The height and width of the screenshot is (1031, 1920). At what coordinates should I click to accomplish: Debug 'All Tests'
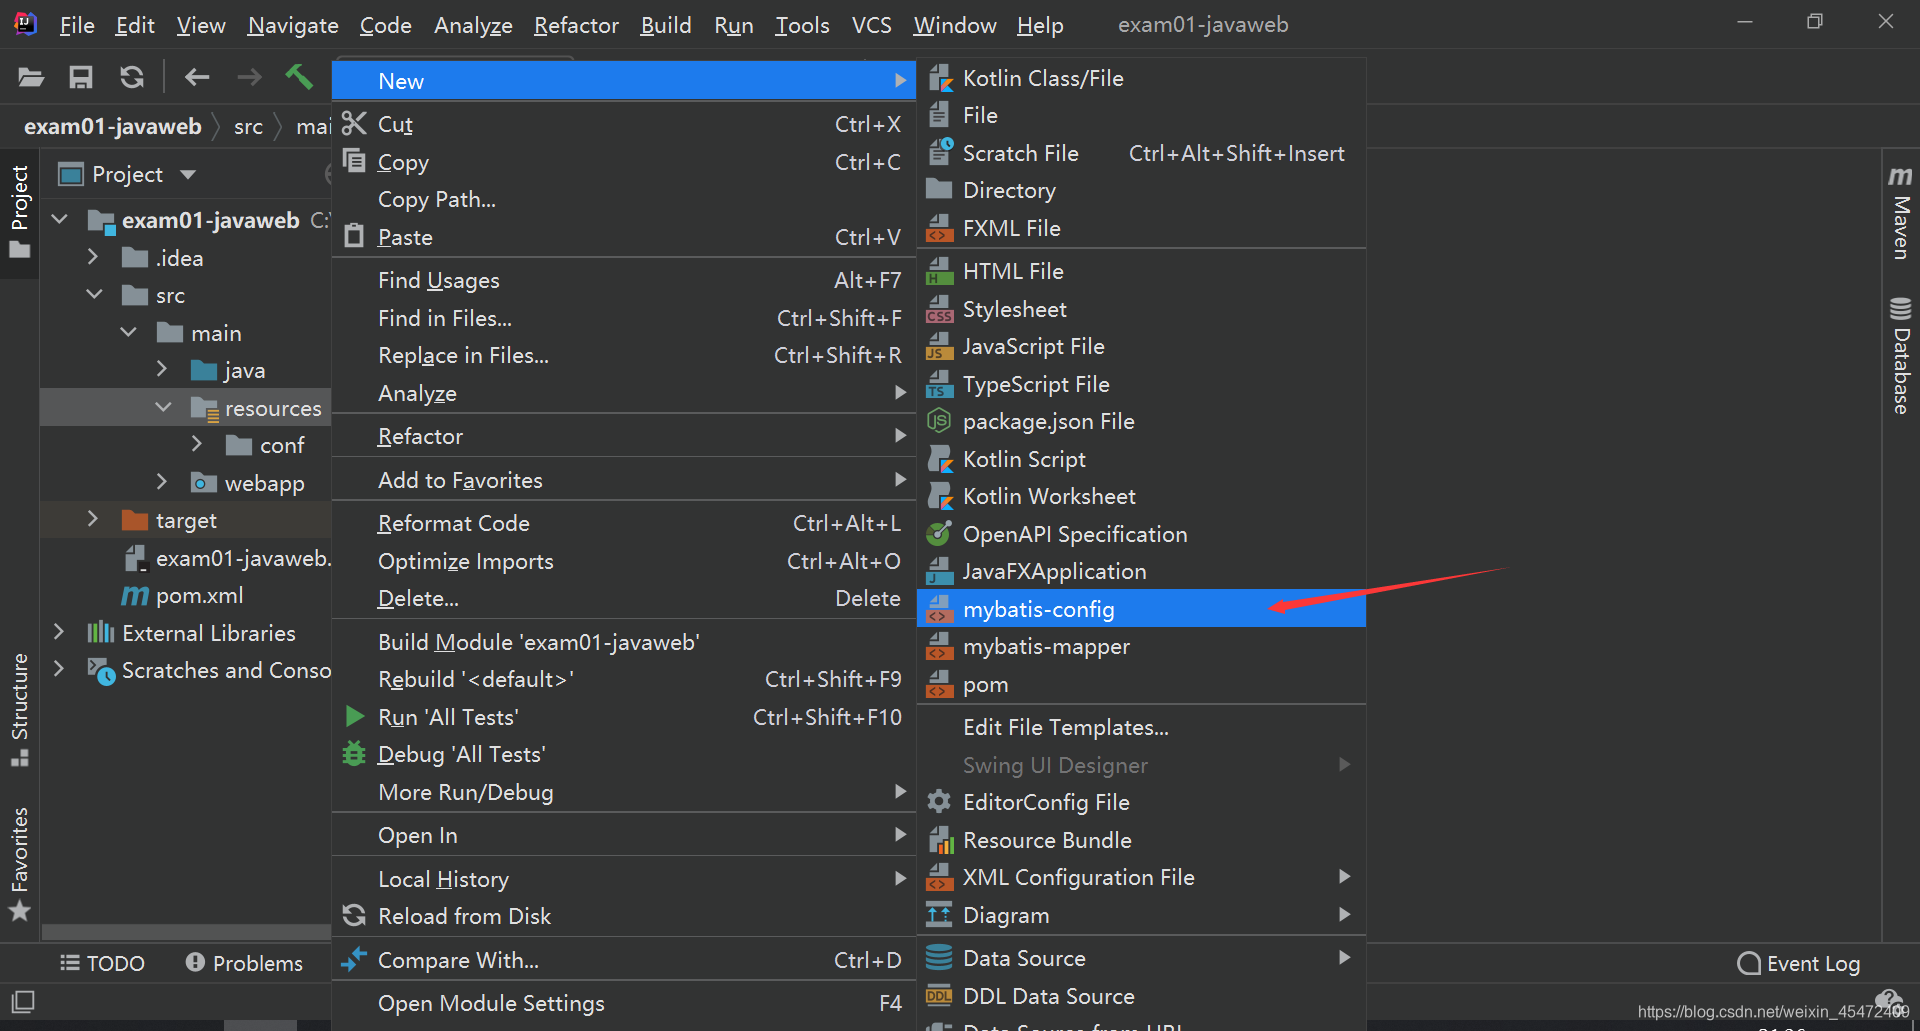[623, 754]
